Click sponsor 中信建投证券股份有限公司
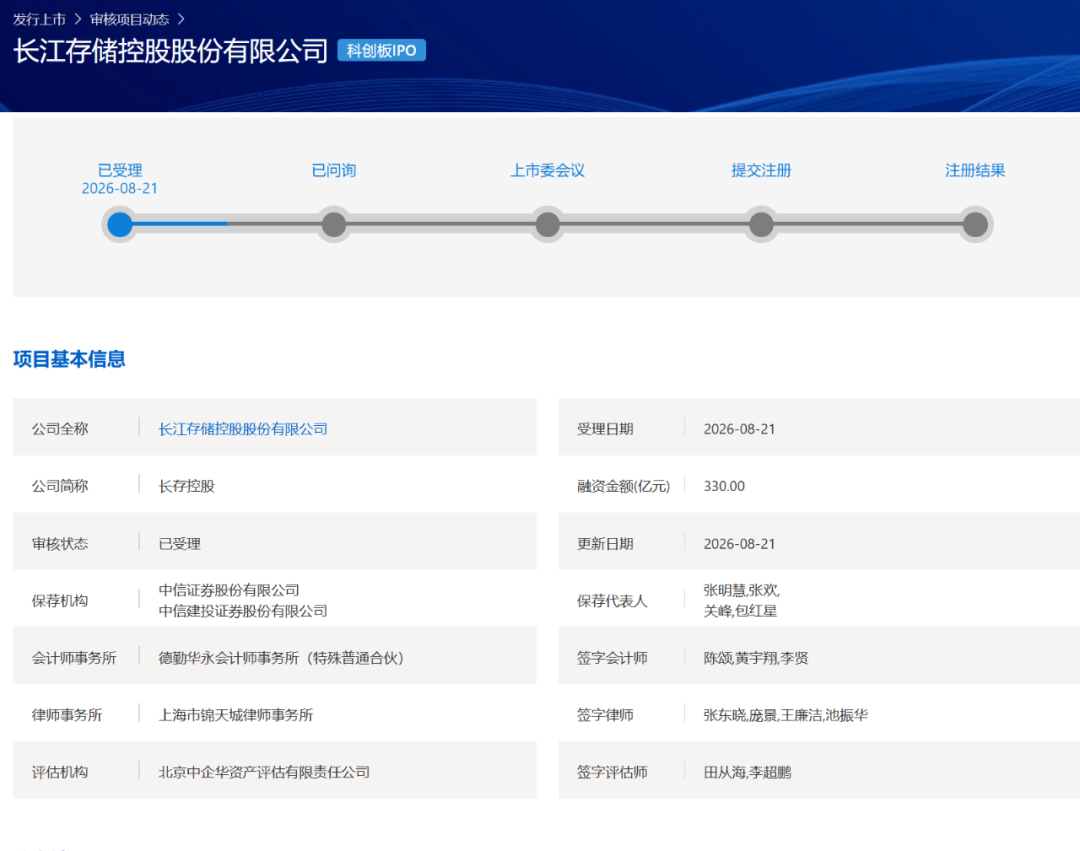Image resolution: width=1080 pixels, height=851 pixels. (x=243, y=611)
